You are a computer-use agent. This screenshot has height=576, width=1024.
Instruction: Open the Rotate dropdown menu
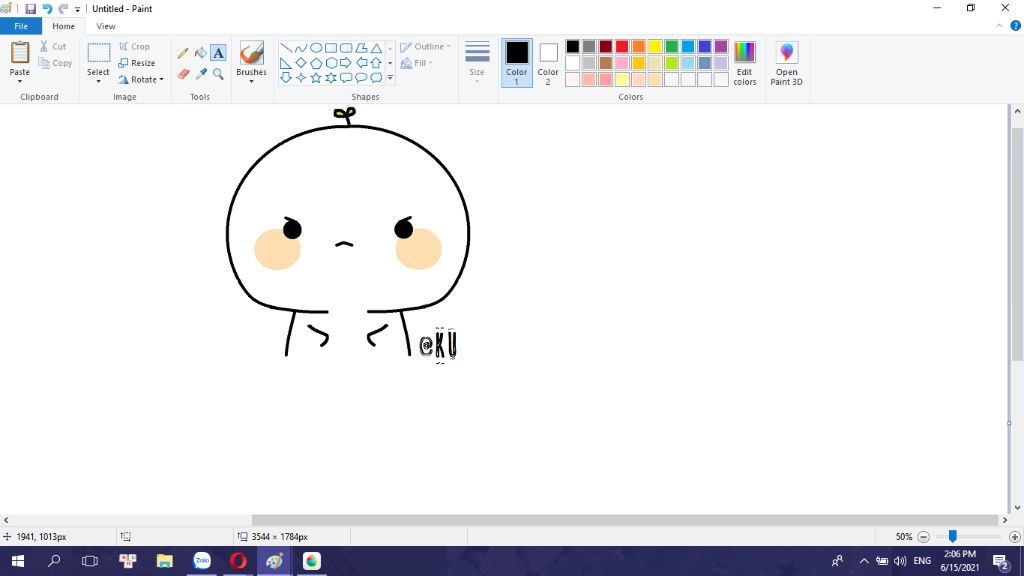pos(141,80)
